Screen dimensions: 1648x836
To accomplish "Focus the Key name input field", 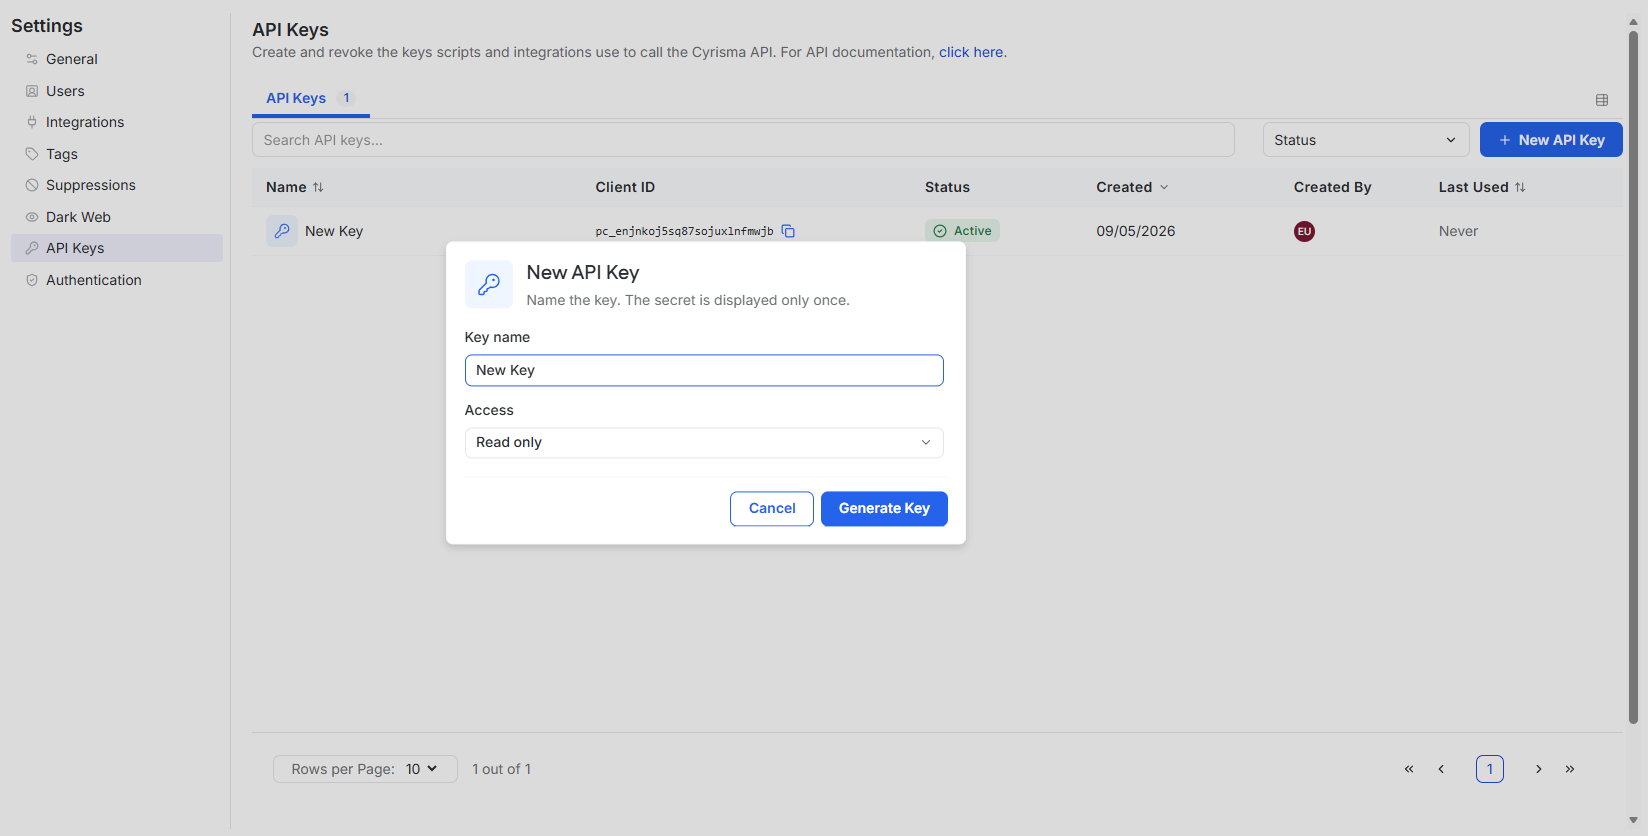I will [704, 370].
